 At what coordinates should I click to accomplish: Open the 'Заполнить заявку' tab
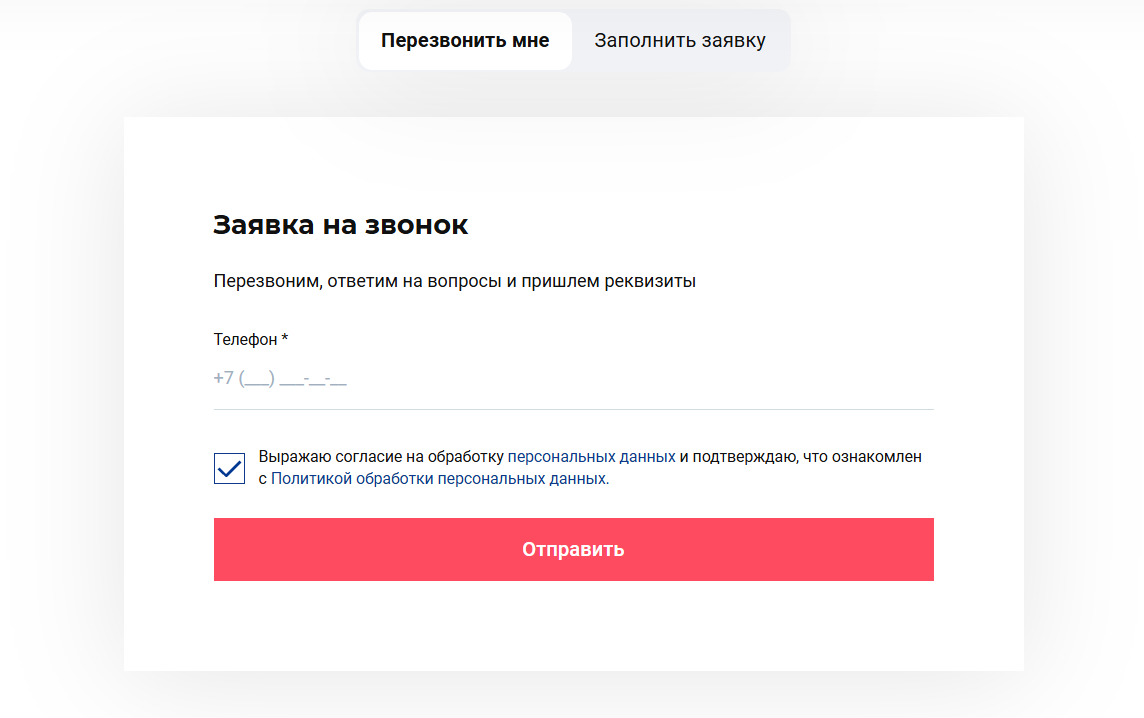coord(680,41)
